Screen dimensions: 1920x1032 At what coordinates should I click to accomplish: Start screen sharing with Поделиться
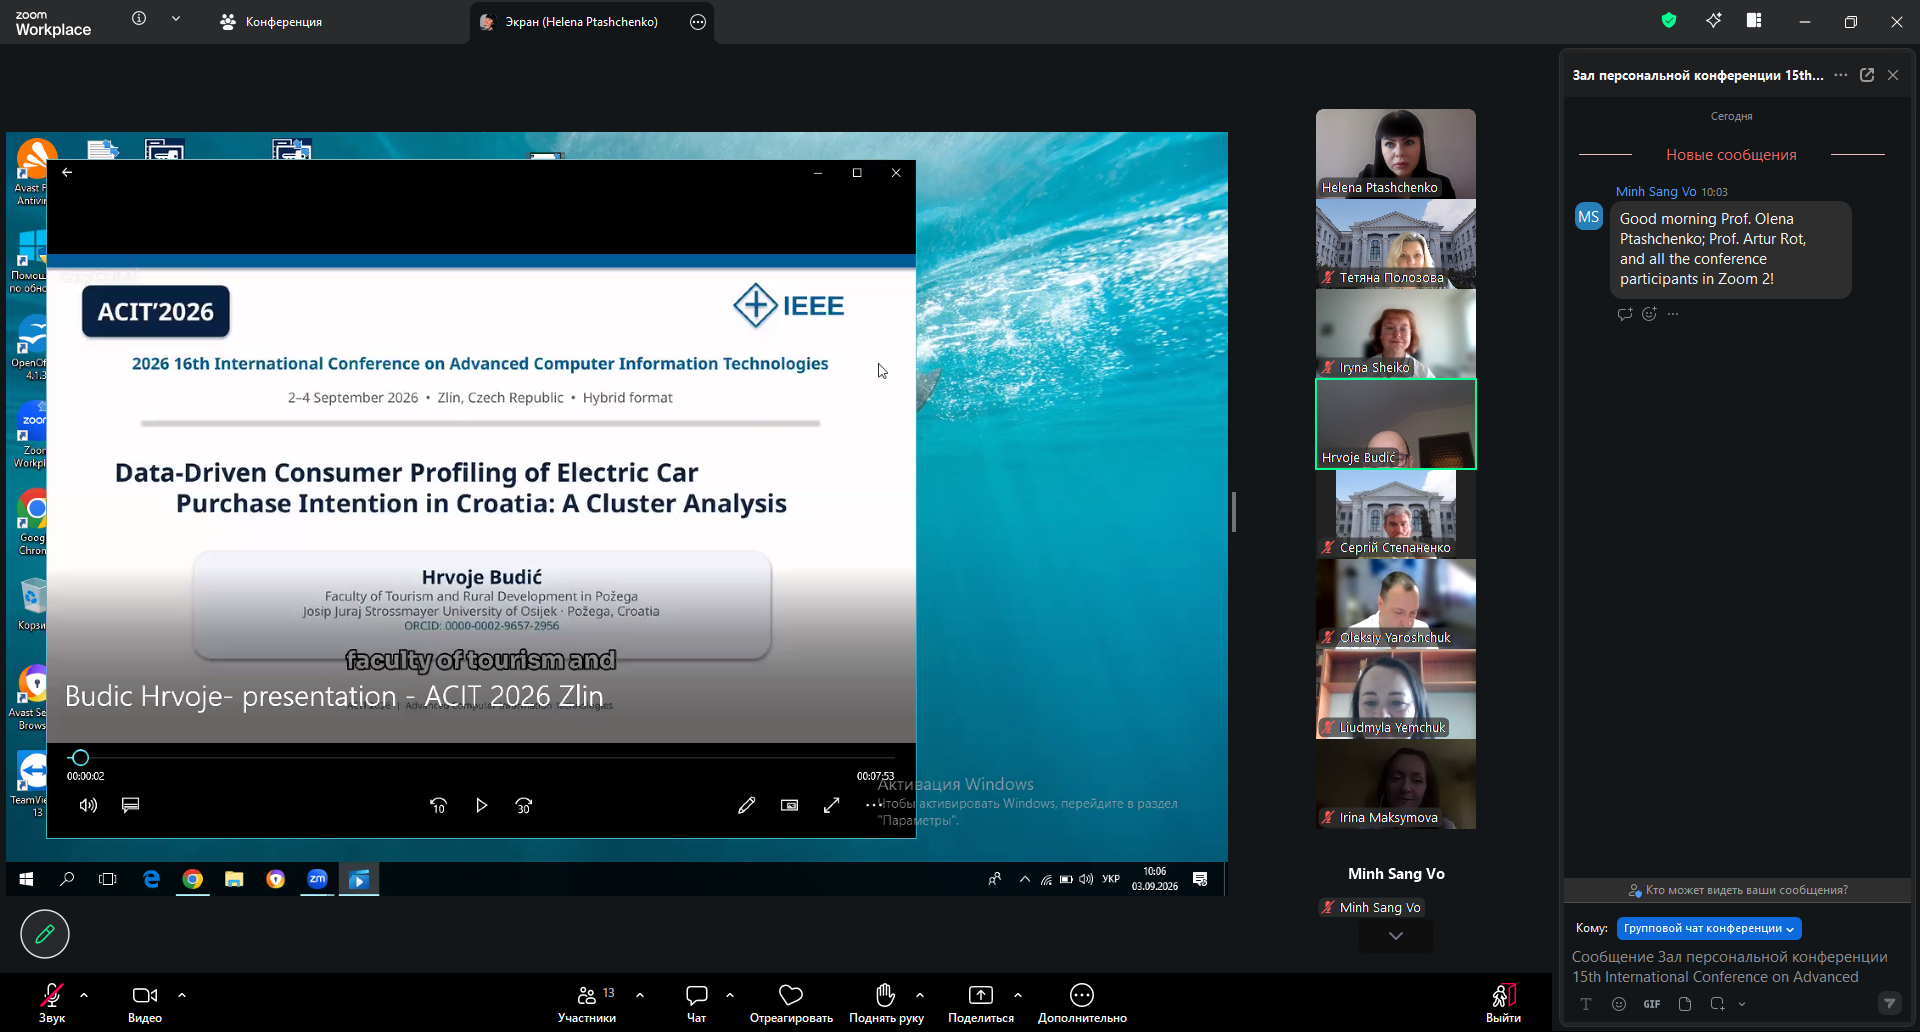coord(981,1003)
